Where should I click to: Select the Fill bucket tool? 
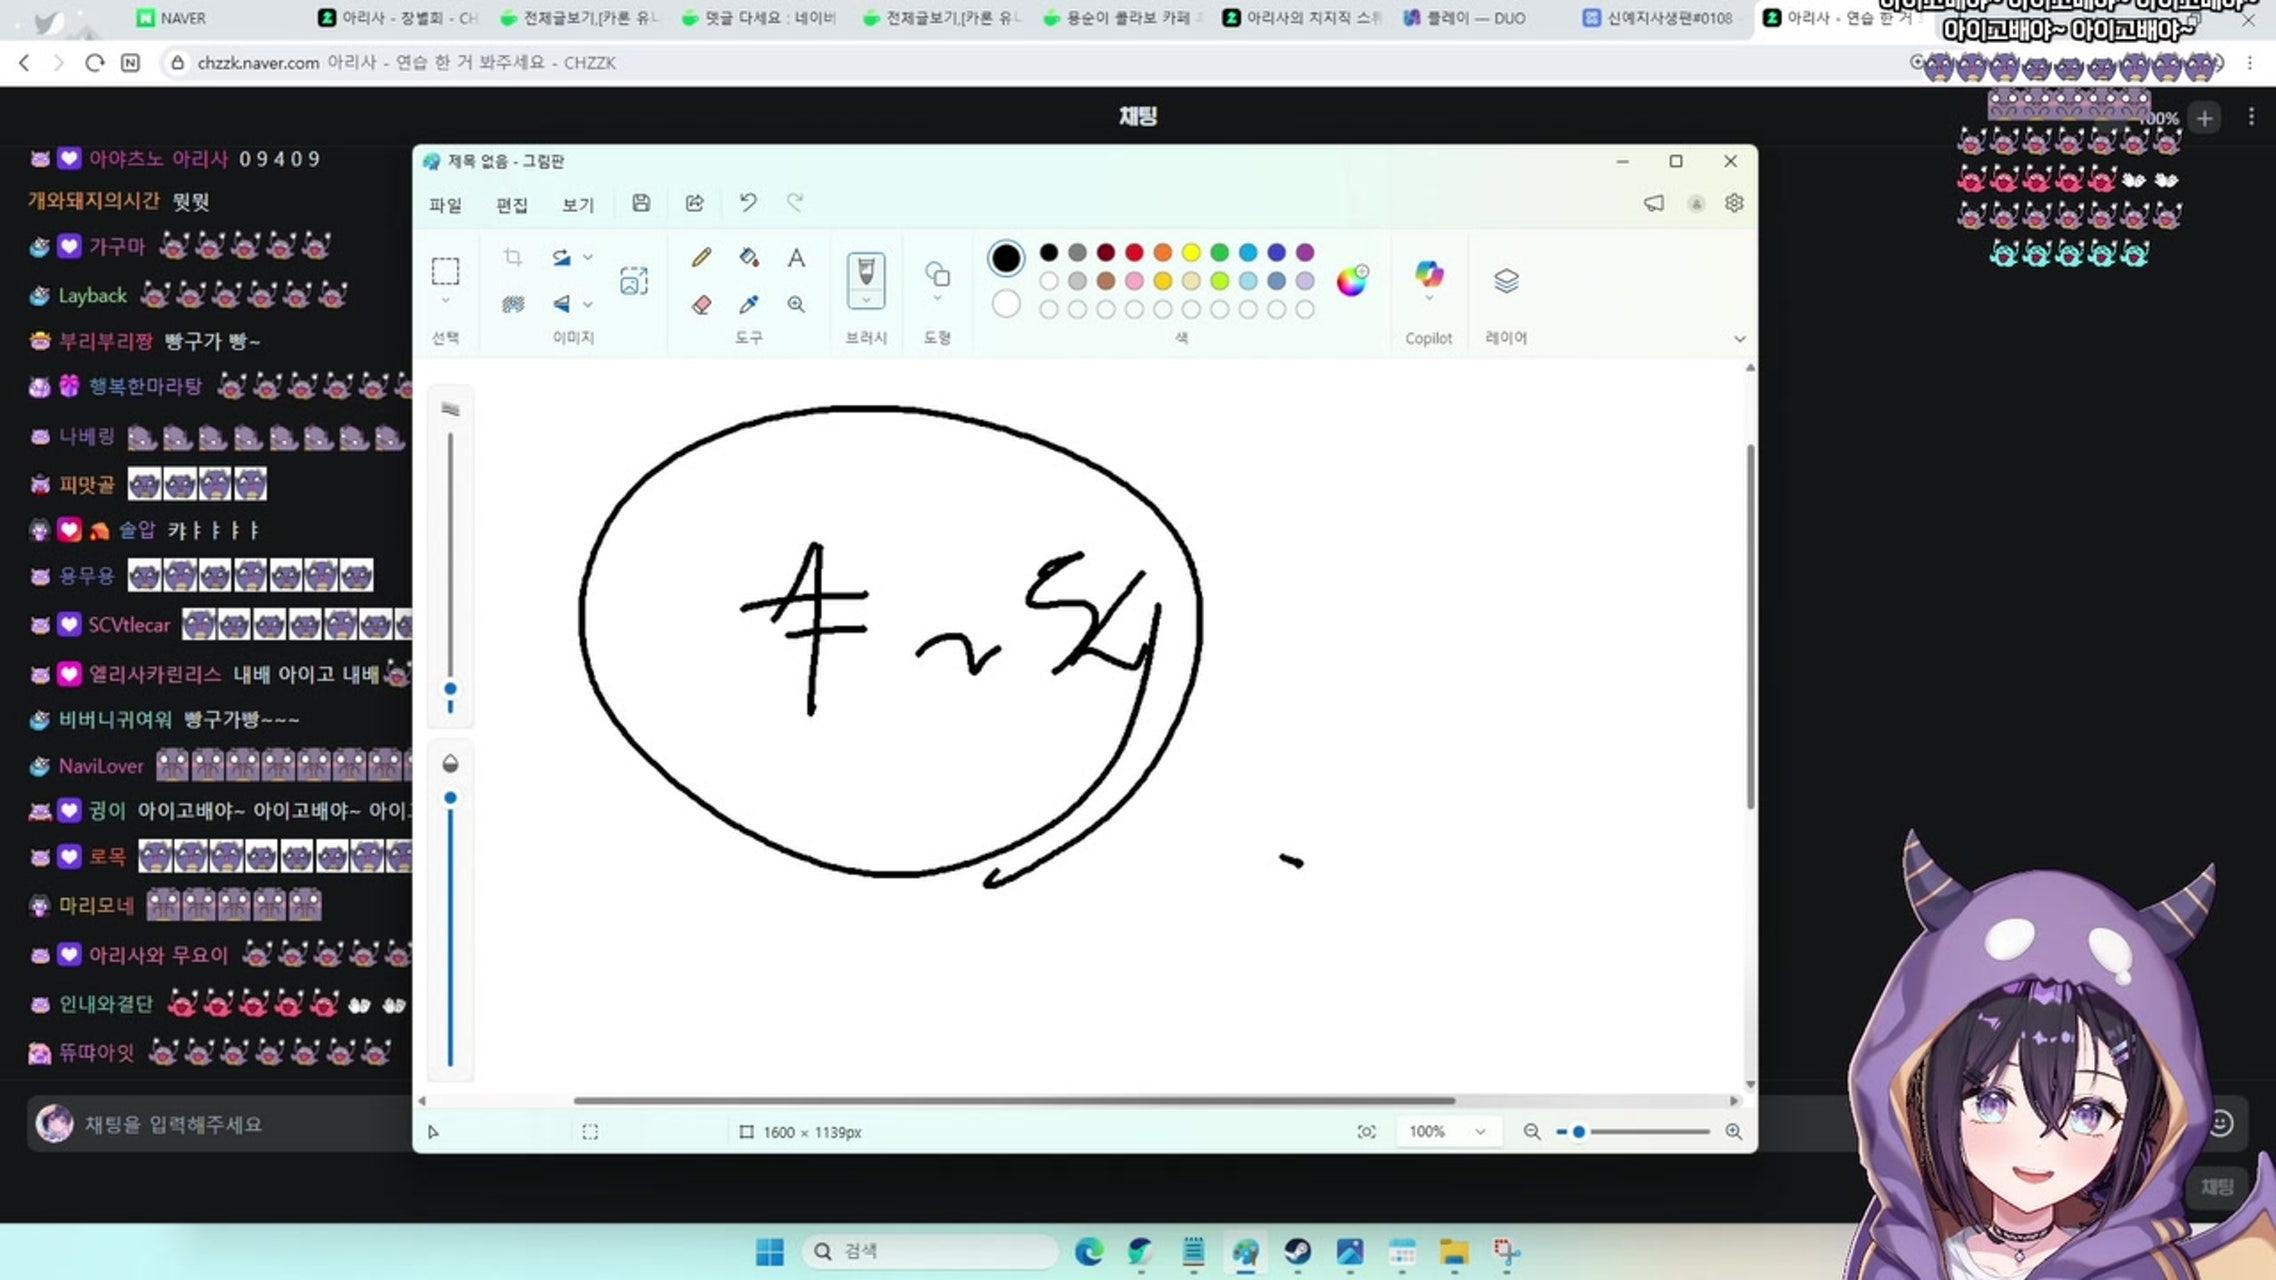(x=748, y=258)
